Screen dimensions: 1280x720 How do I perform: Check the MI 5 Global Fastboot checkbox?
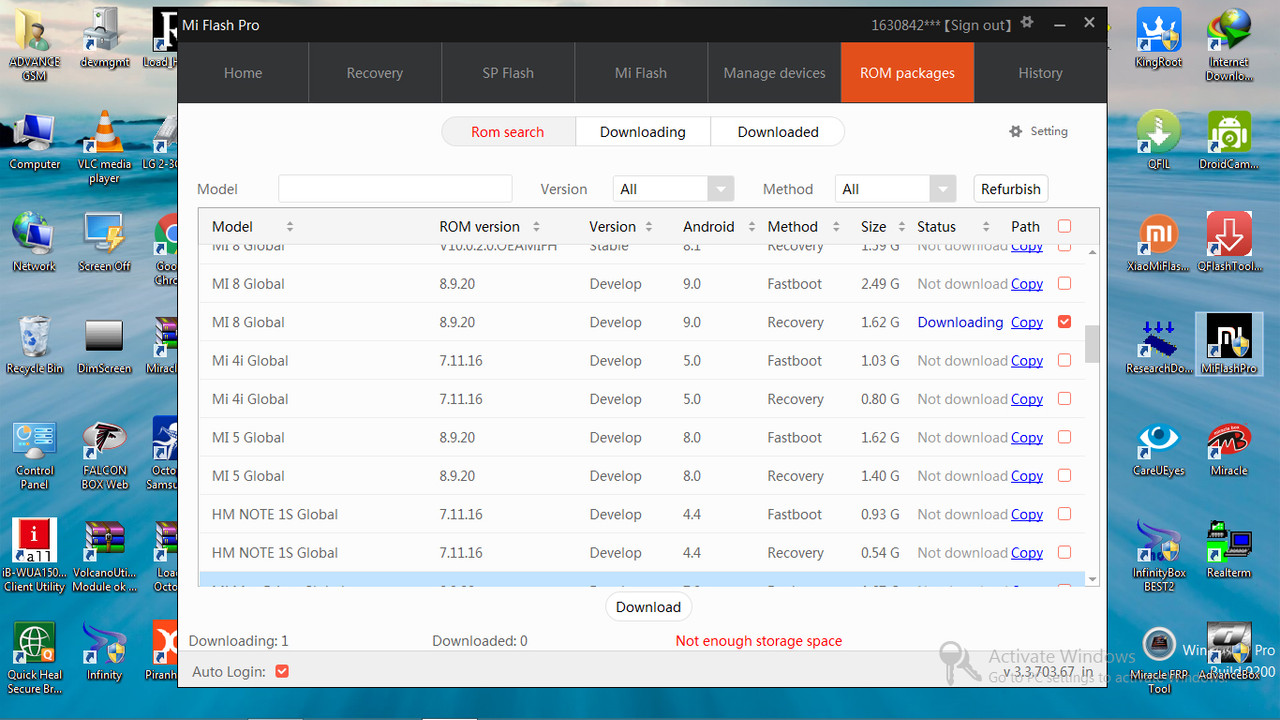[1064, 437]
